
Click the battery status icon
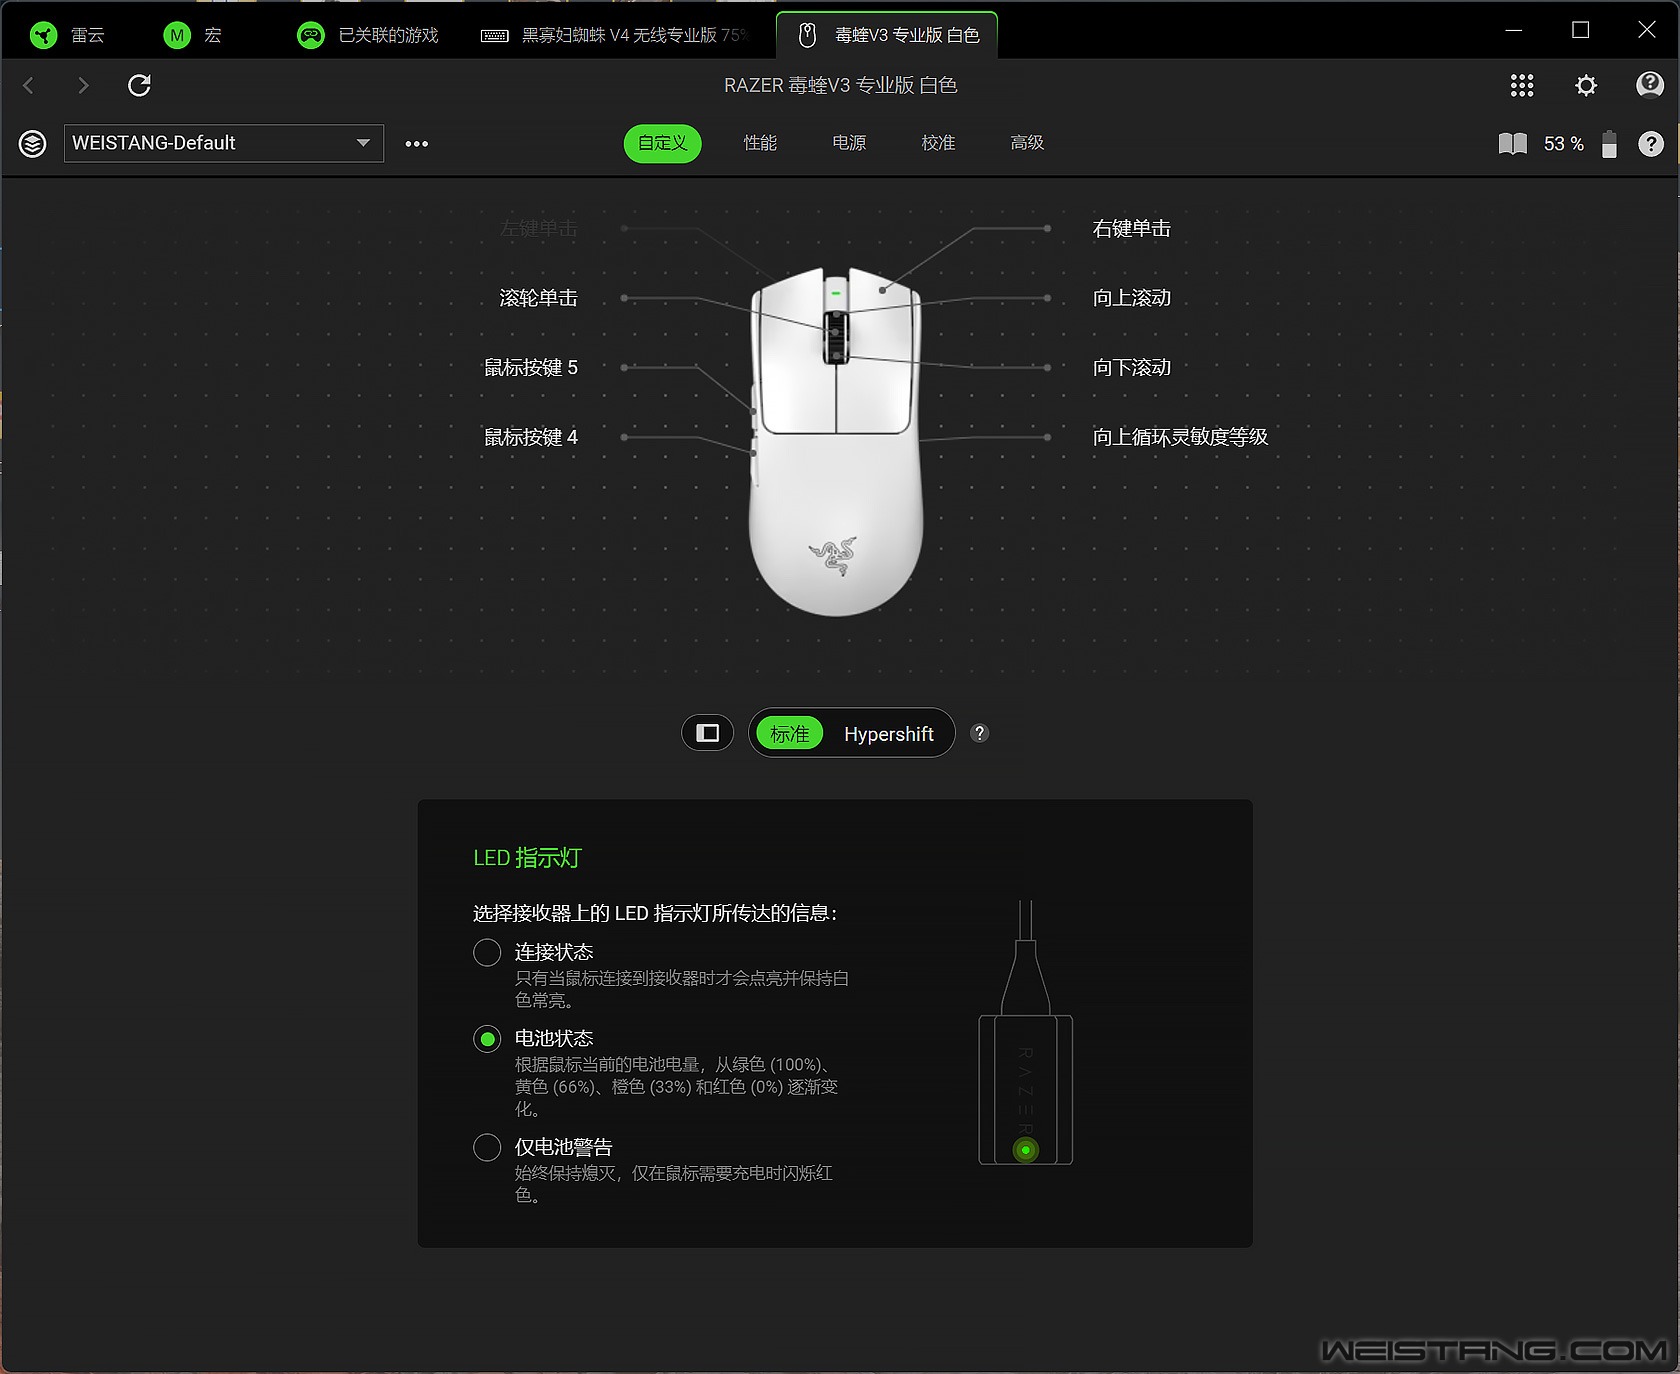[x=1609, y=144]
